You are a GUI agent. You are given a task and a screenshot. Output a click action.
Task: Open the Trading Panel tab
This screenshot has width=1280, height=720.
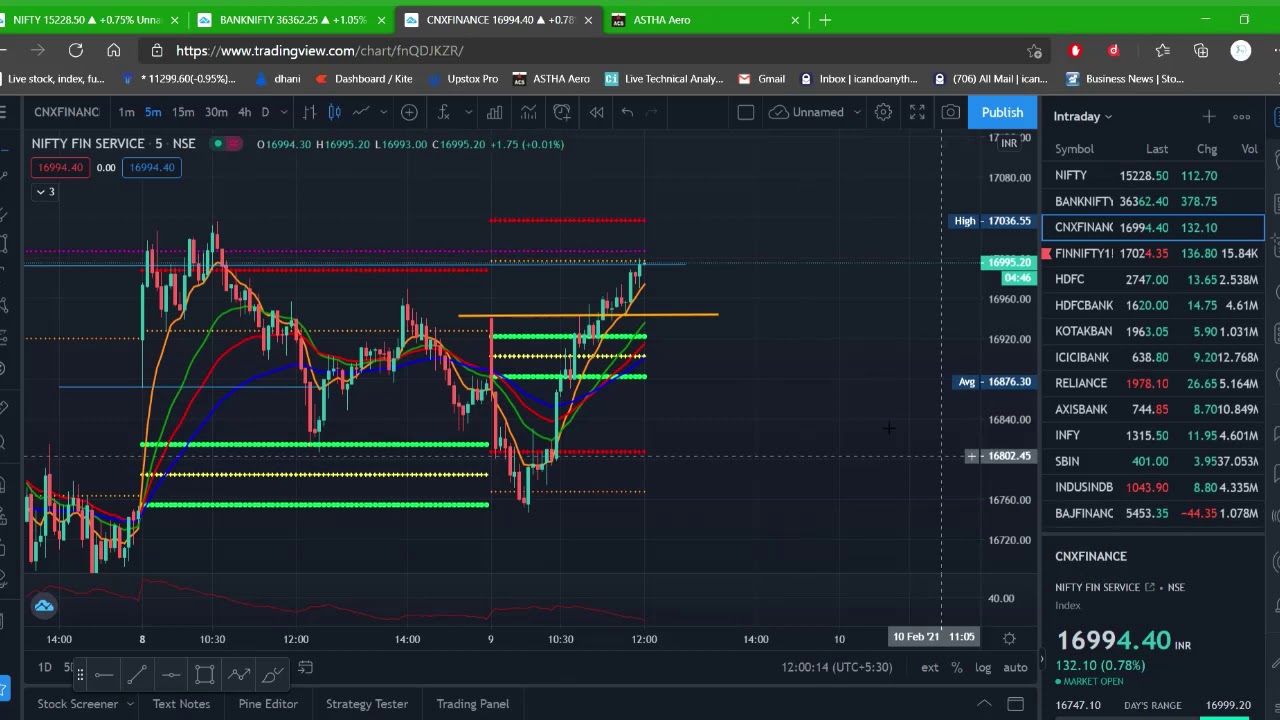472,704
